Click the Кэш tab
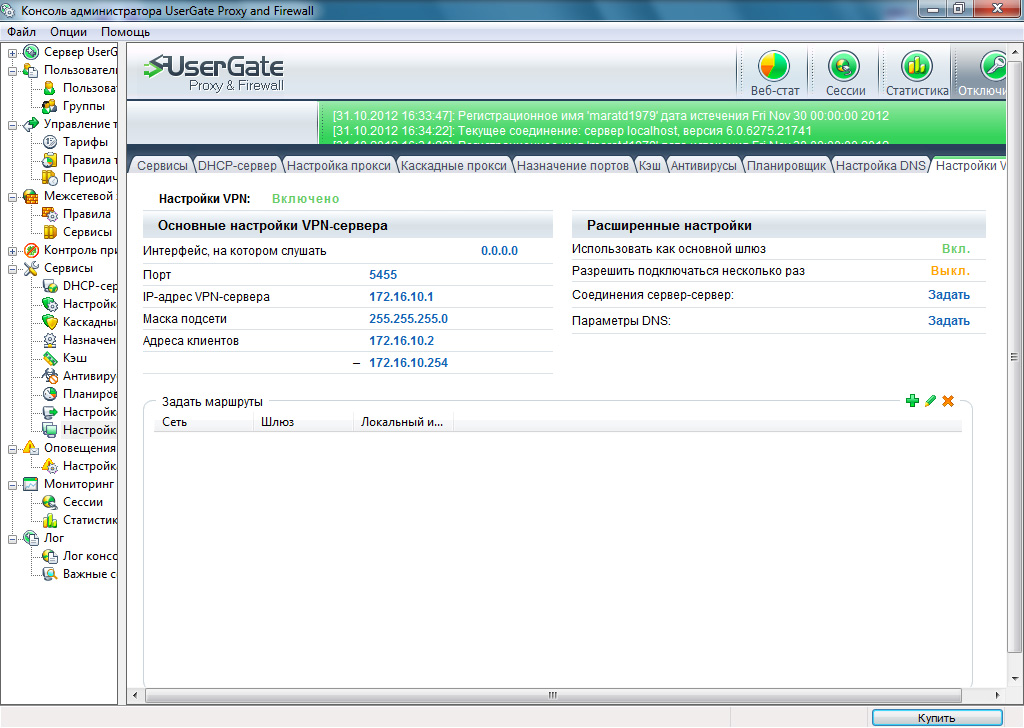 click(650, 166)
